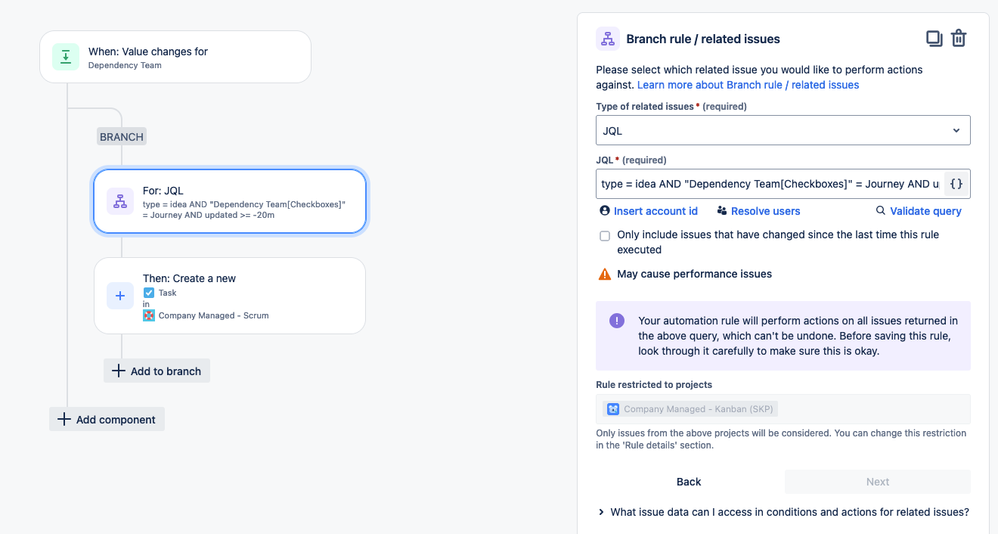This screenshot has width=998, height=534.
Task: Delete component using trash icon
Action: (959, 39)
